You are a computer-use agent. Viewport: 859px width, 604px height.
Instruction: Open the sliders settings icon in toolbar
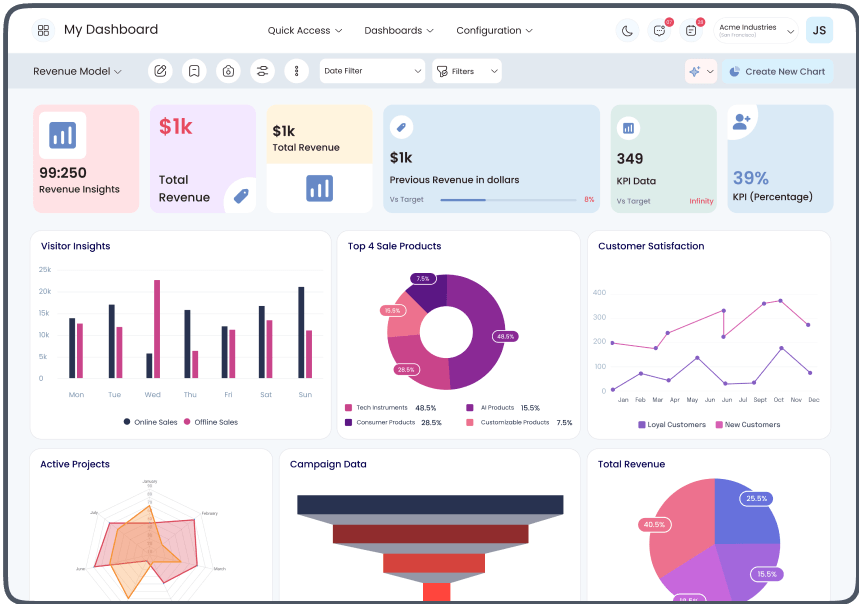coord(262,71)
